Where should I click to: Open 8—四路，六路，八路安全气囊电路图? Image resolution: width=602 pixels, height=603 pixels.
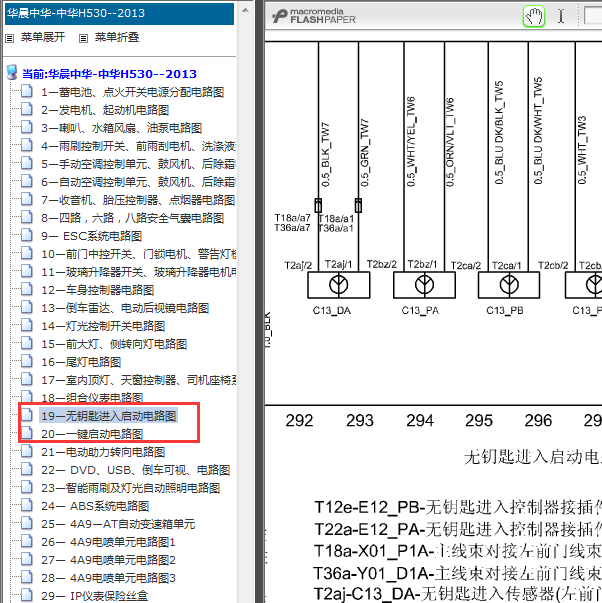[x=133, y=218]
